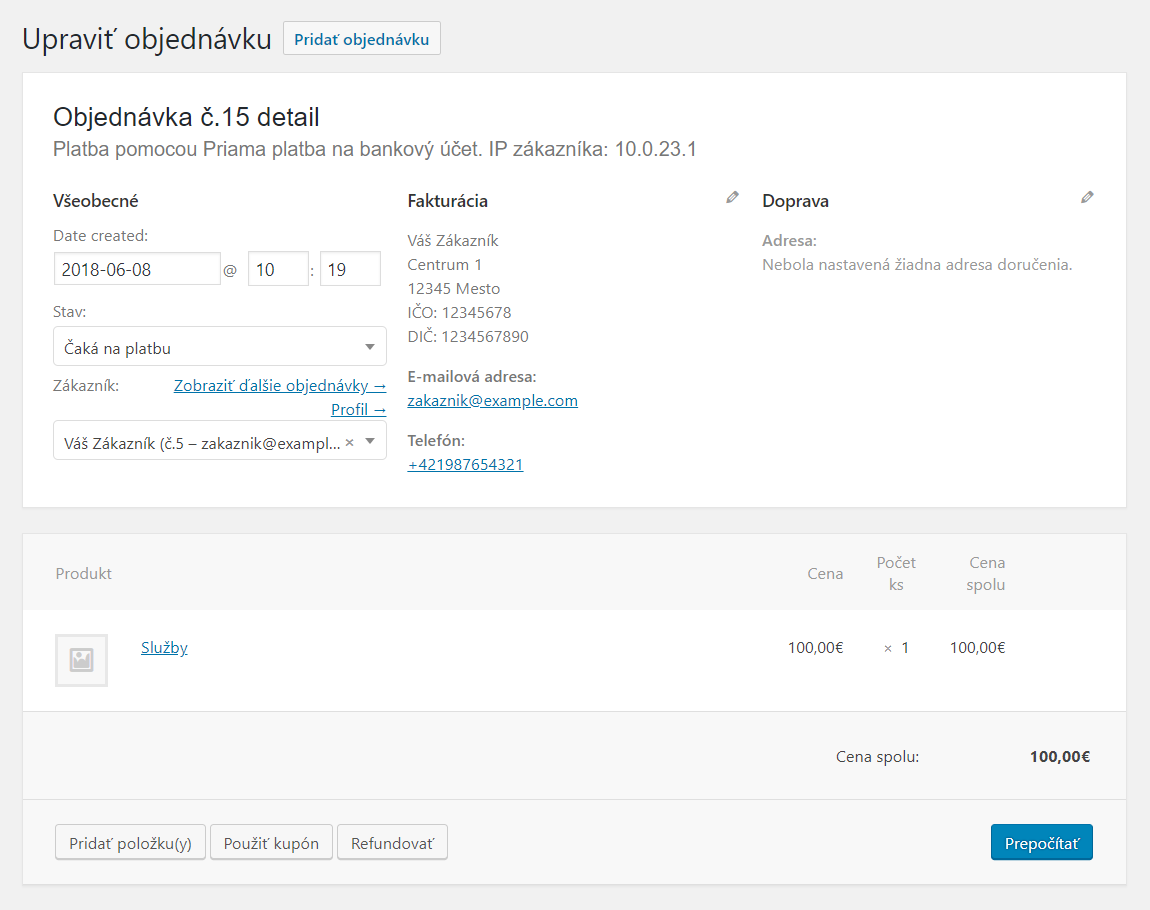
Task: Open the Zobraziť ďalšie objednávky link
Action: coord(280,386)
